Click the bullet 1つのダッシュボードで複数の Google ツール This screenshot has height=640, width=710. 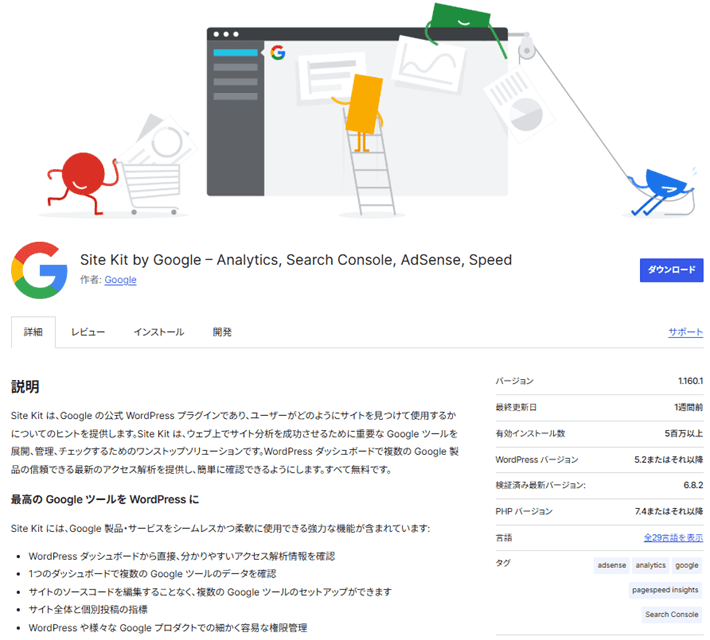(152, 574)
